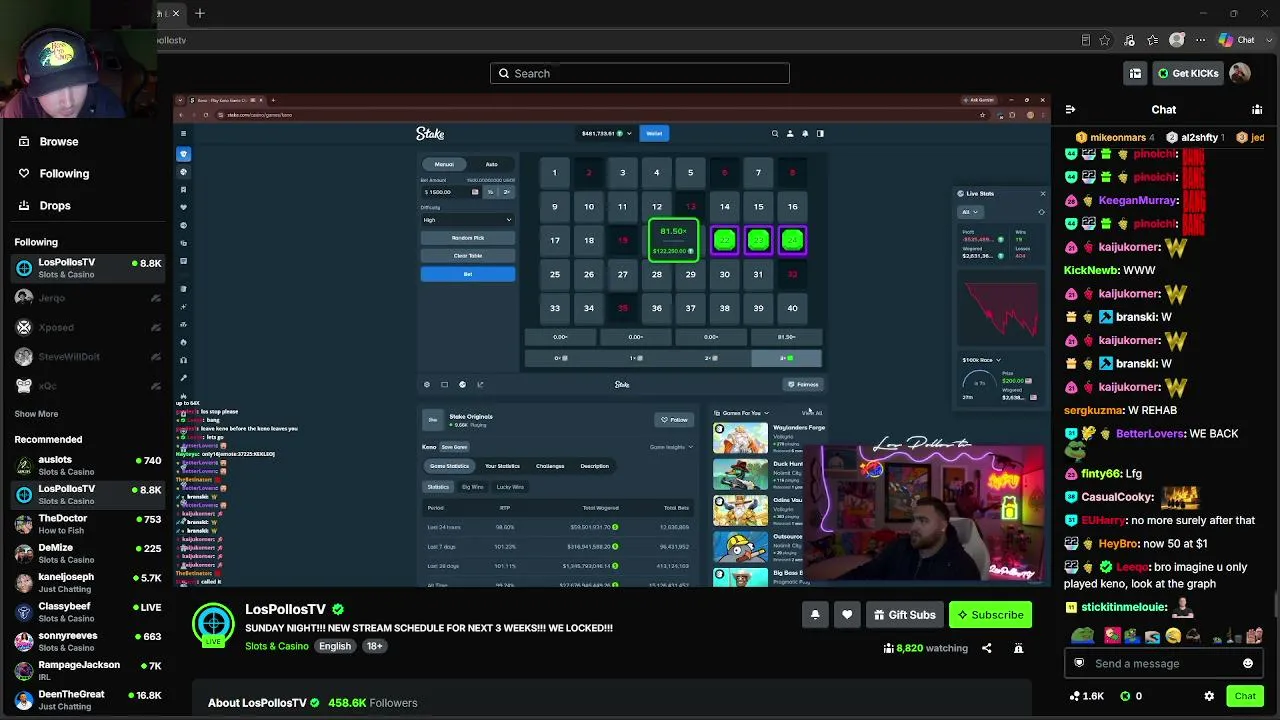The image size is (1280, 720).
Task: Expand the chevron next to Copilot Chat
Action: pos(1268,40)
